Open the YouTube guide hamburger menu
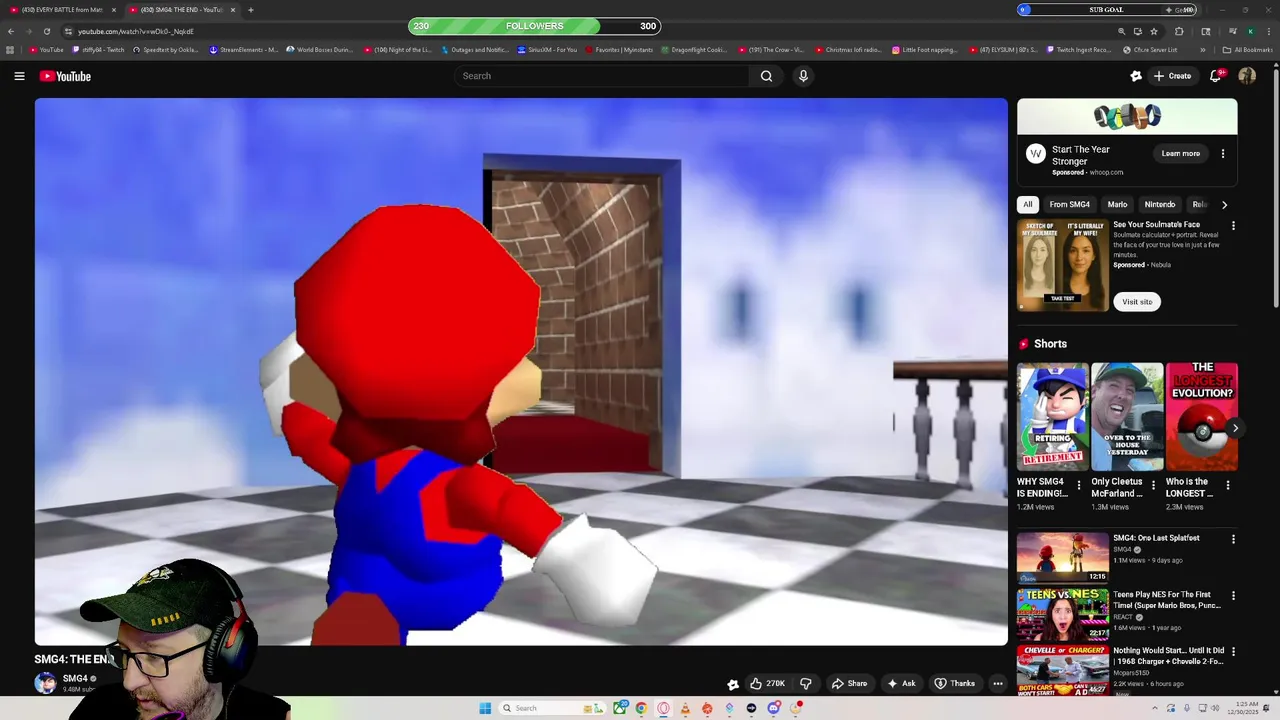The height and width of the screenshot is (720, 1280). click(x=19, y=76)
